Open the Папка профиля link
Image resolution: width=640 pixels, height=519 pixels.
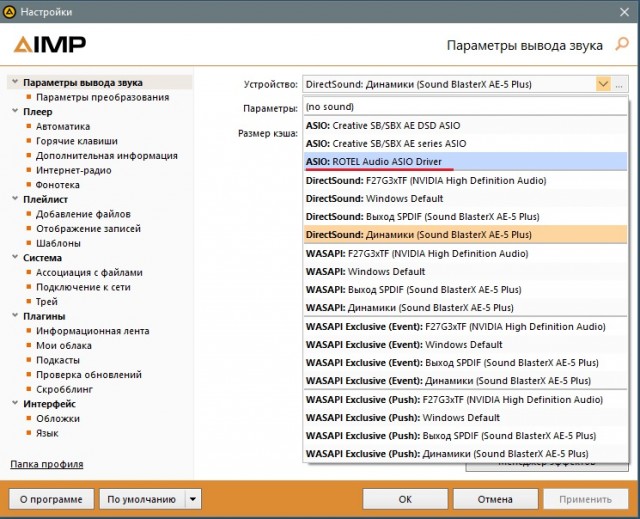pos(47,464)
